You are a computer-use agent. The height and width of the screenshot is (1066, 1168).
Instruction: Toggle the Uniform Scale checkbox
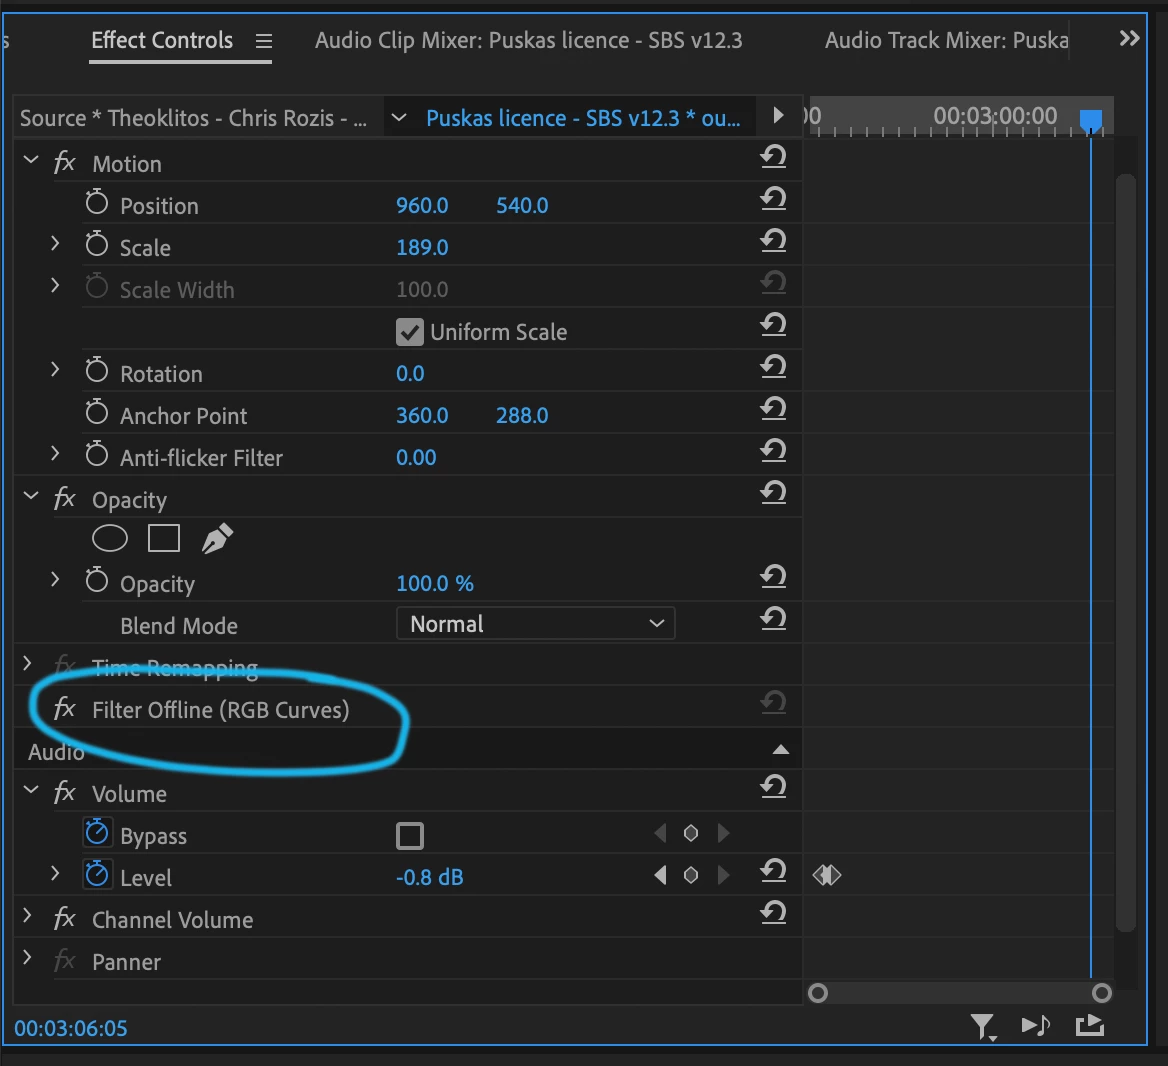coord(410,332)
